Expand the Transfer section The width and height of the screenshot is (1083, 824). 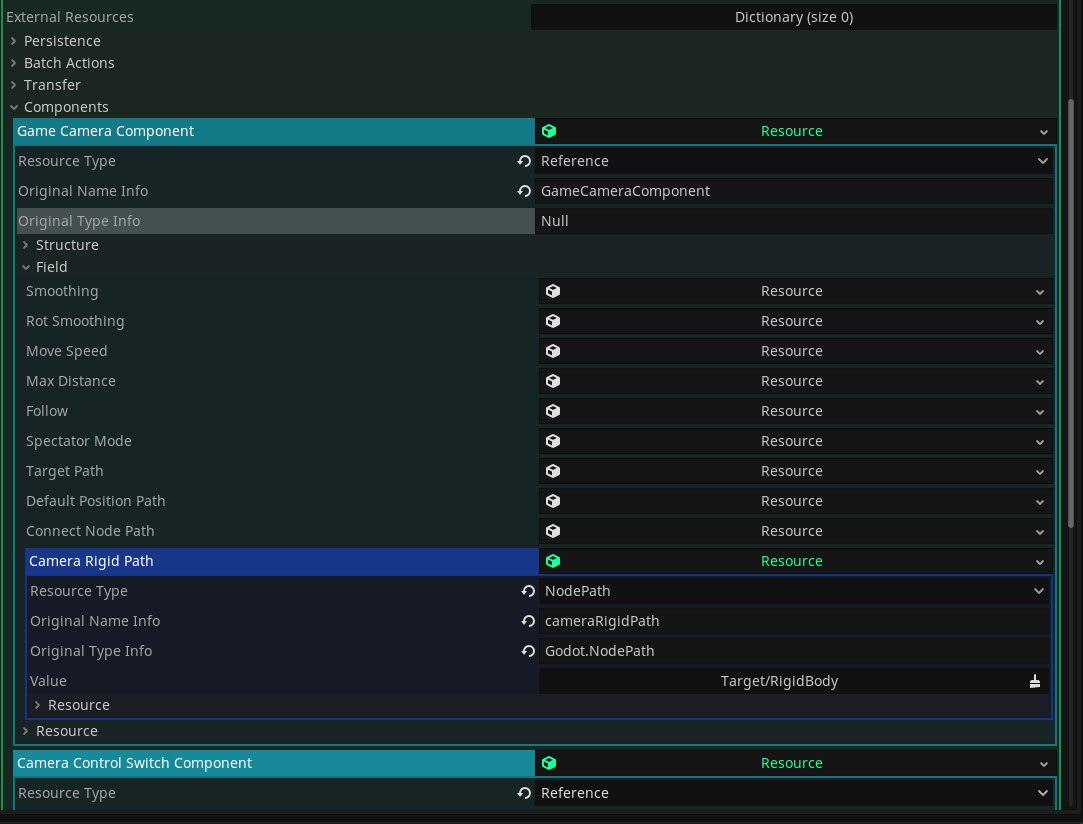(13, 86)
